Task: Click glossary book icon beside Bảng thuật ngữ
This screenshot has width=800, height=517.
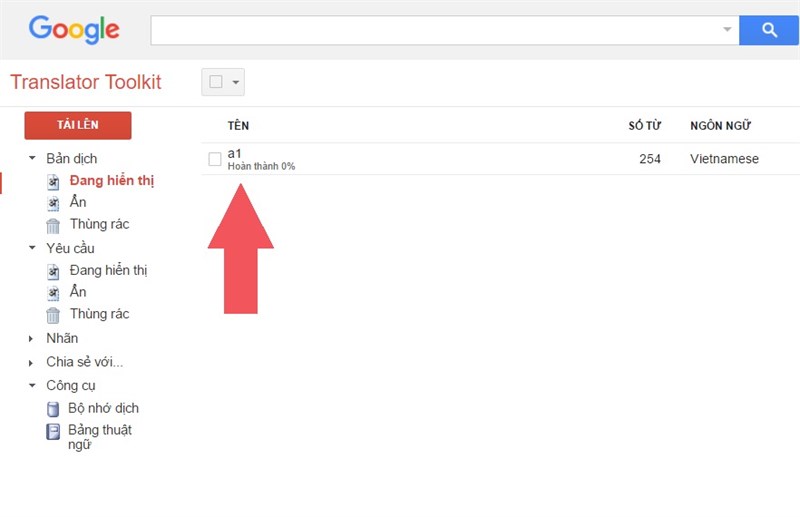Action: pos(53,431)
